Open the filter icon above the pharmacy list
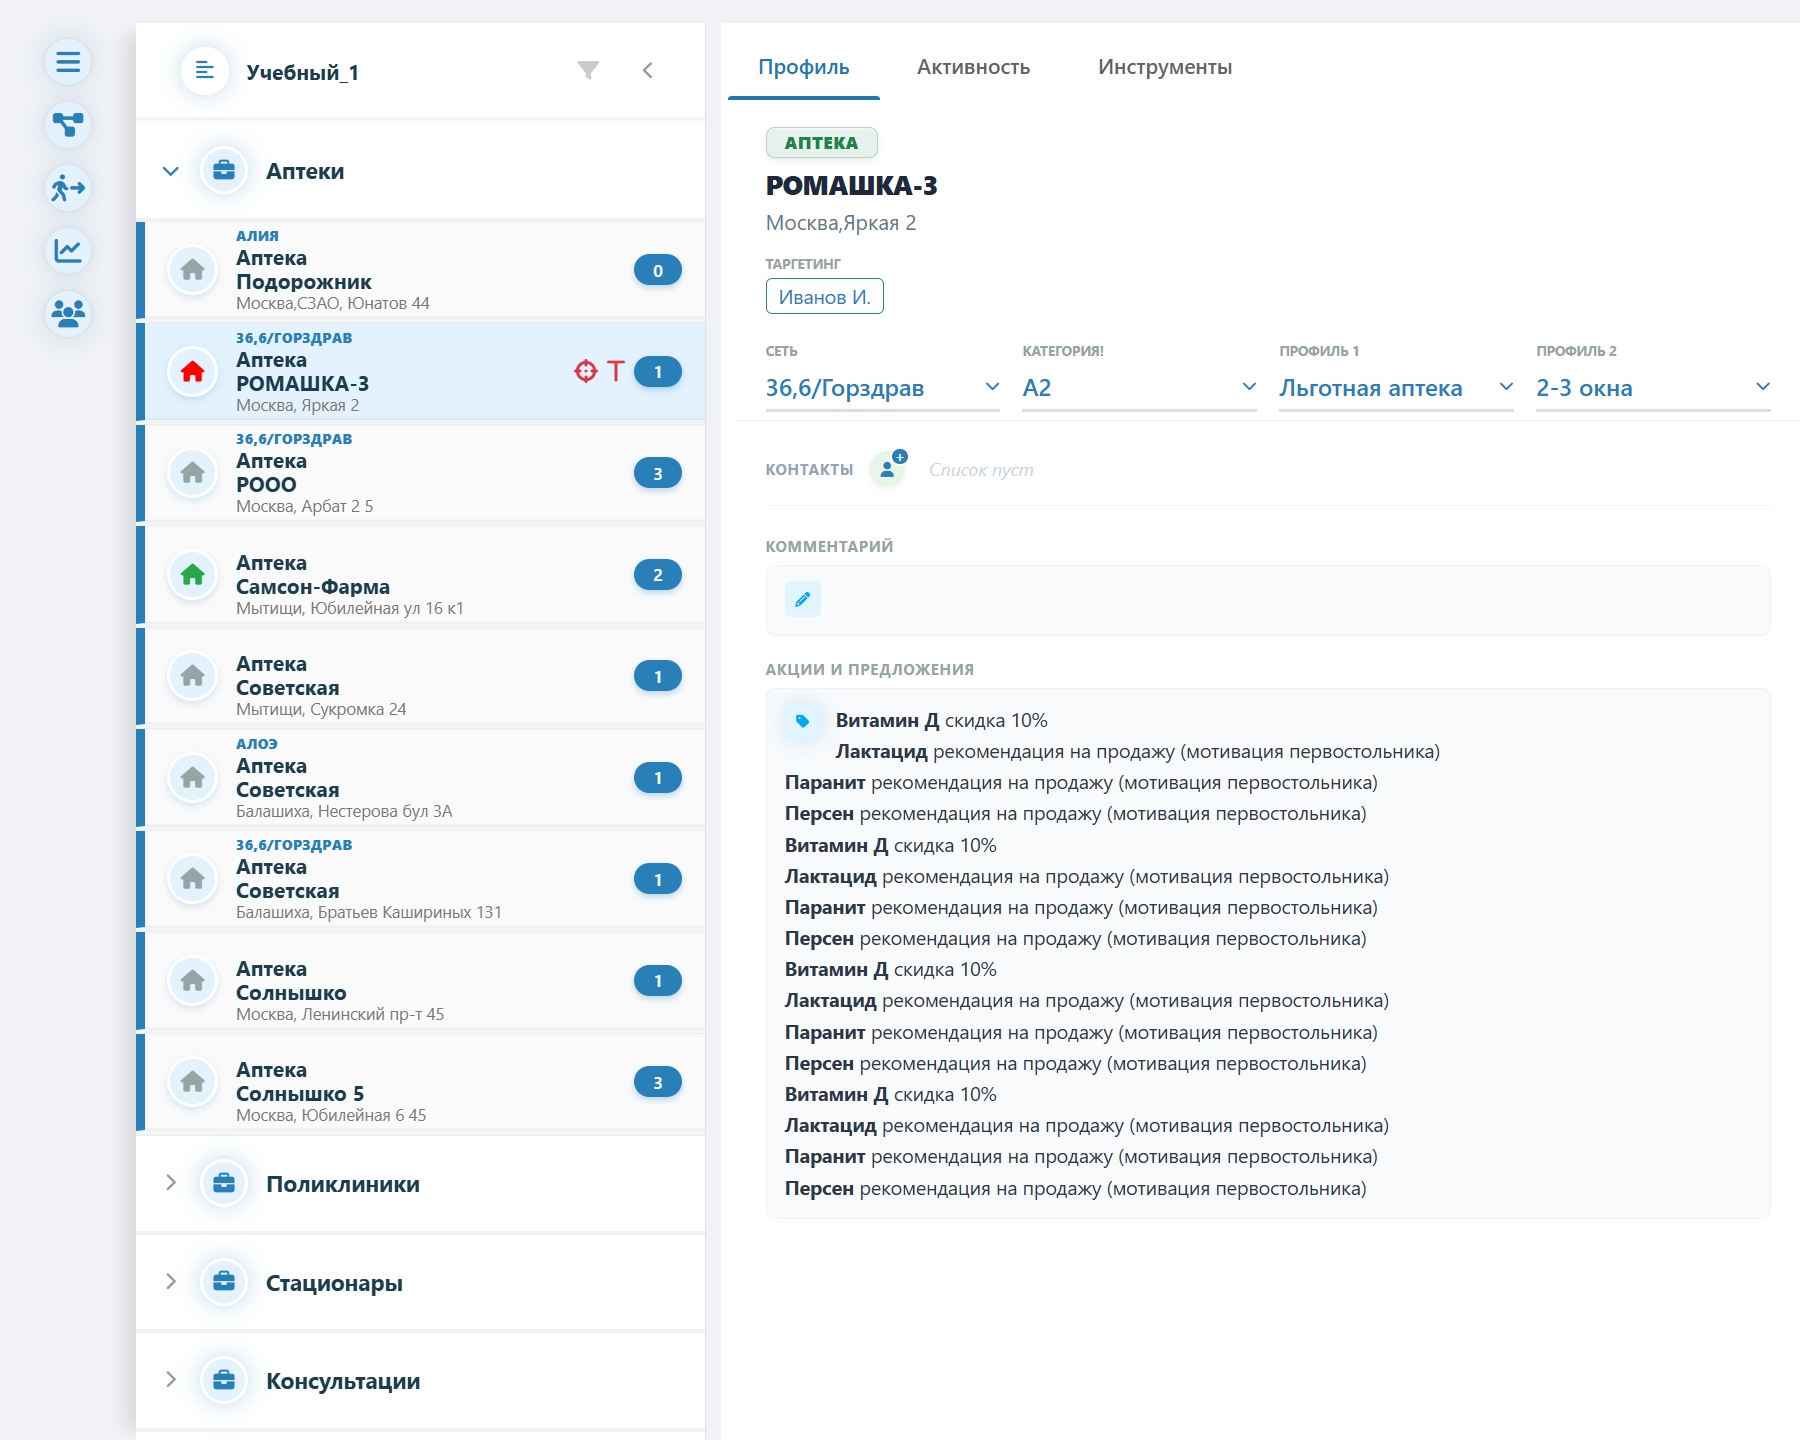The height and width of the screenshot is (1440, 1800). tap(589, 70)
